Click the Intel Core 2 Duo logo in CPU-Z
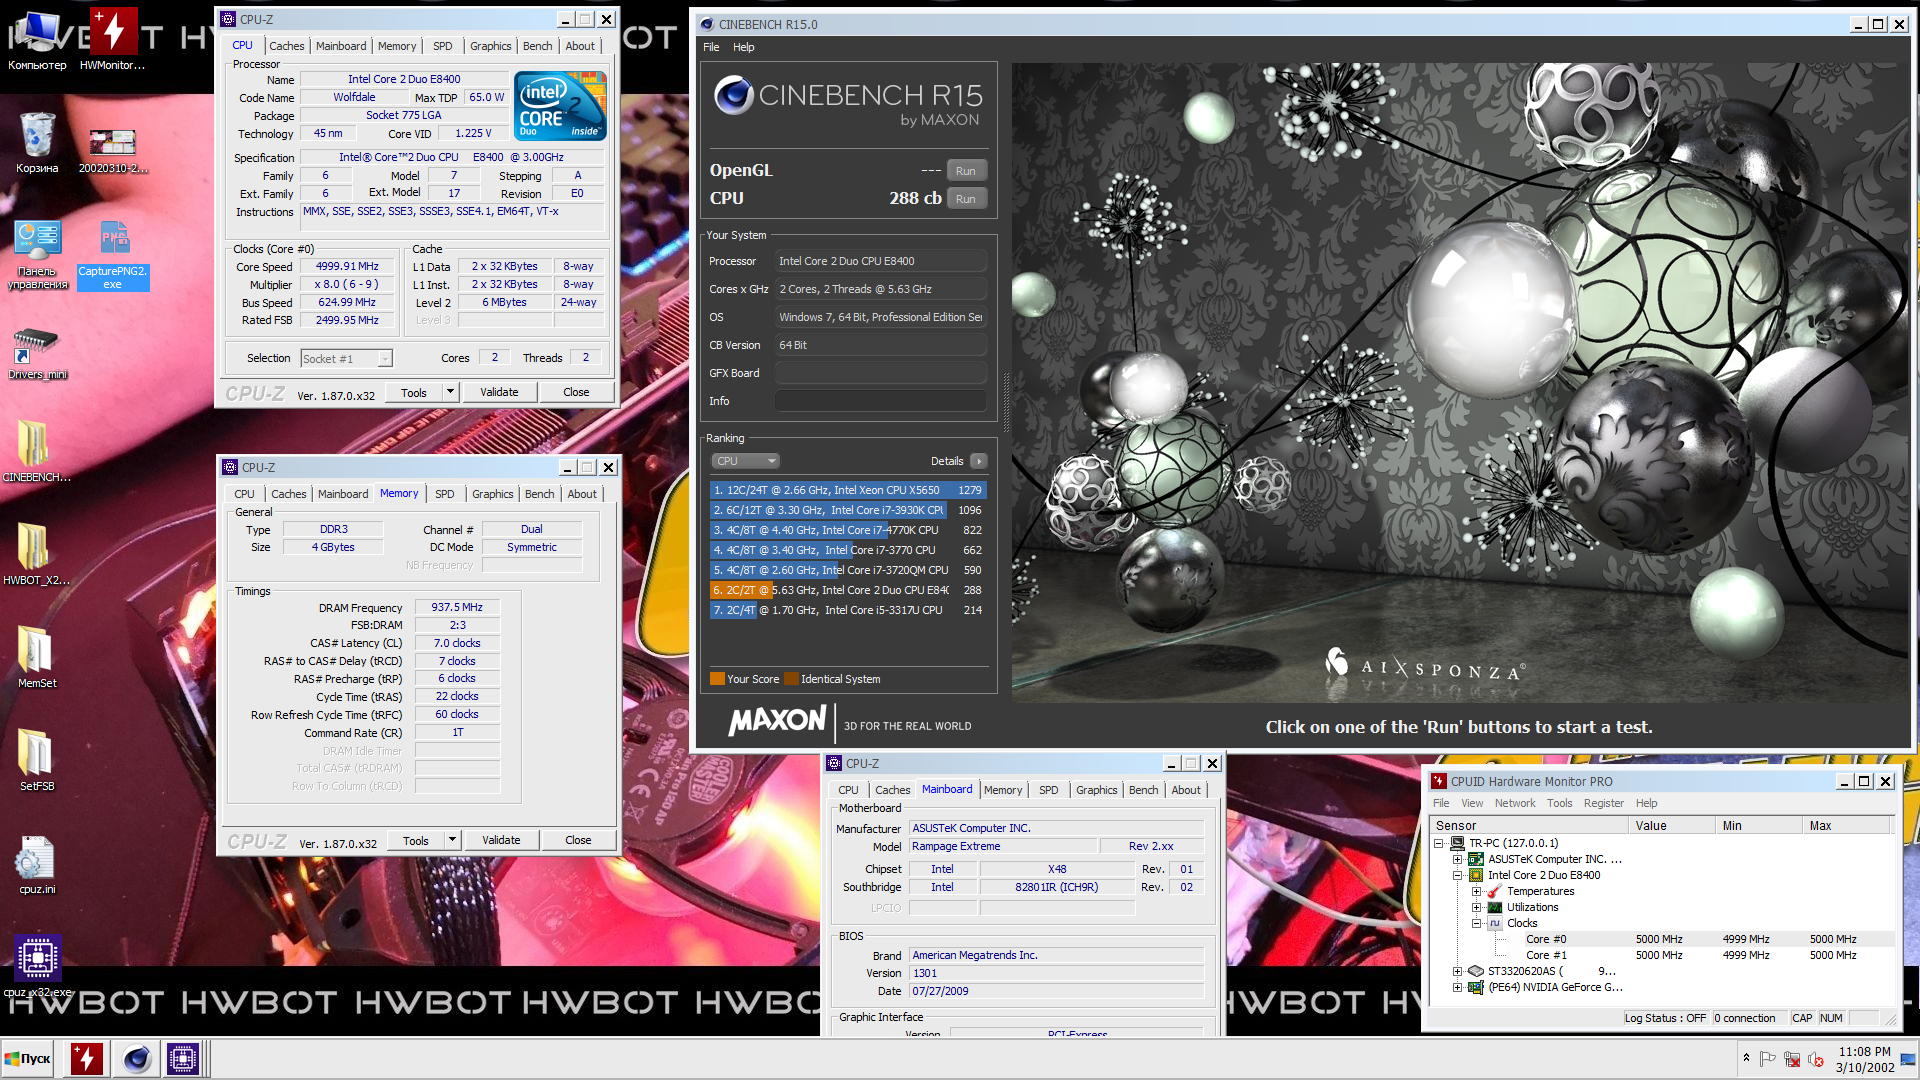The image size is (1920, 1080). pyautogui.click(x=560, y=105)
